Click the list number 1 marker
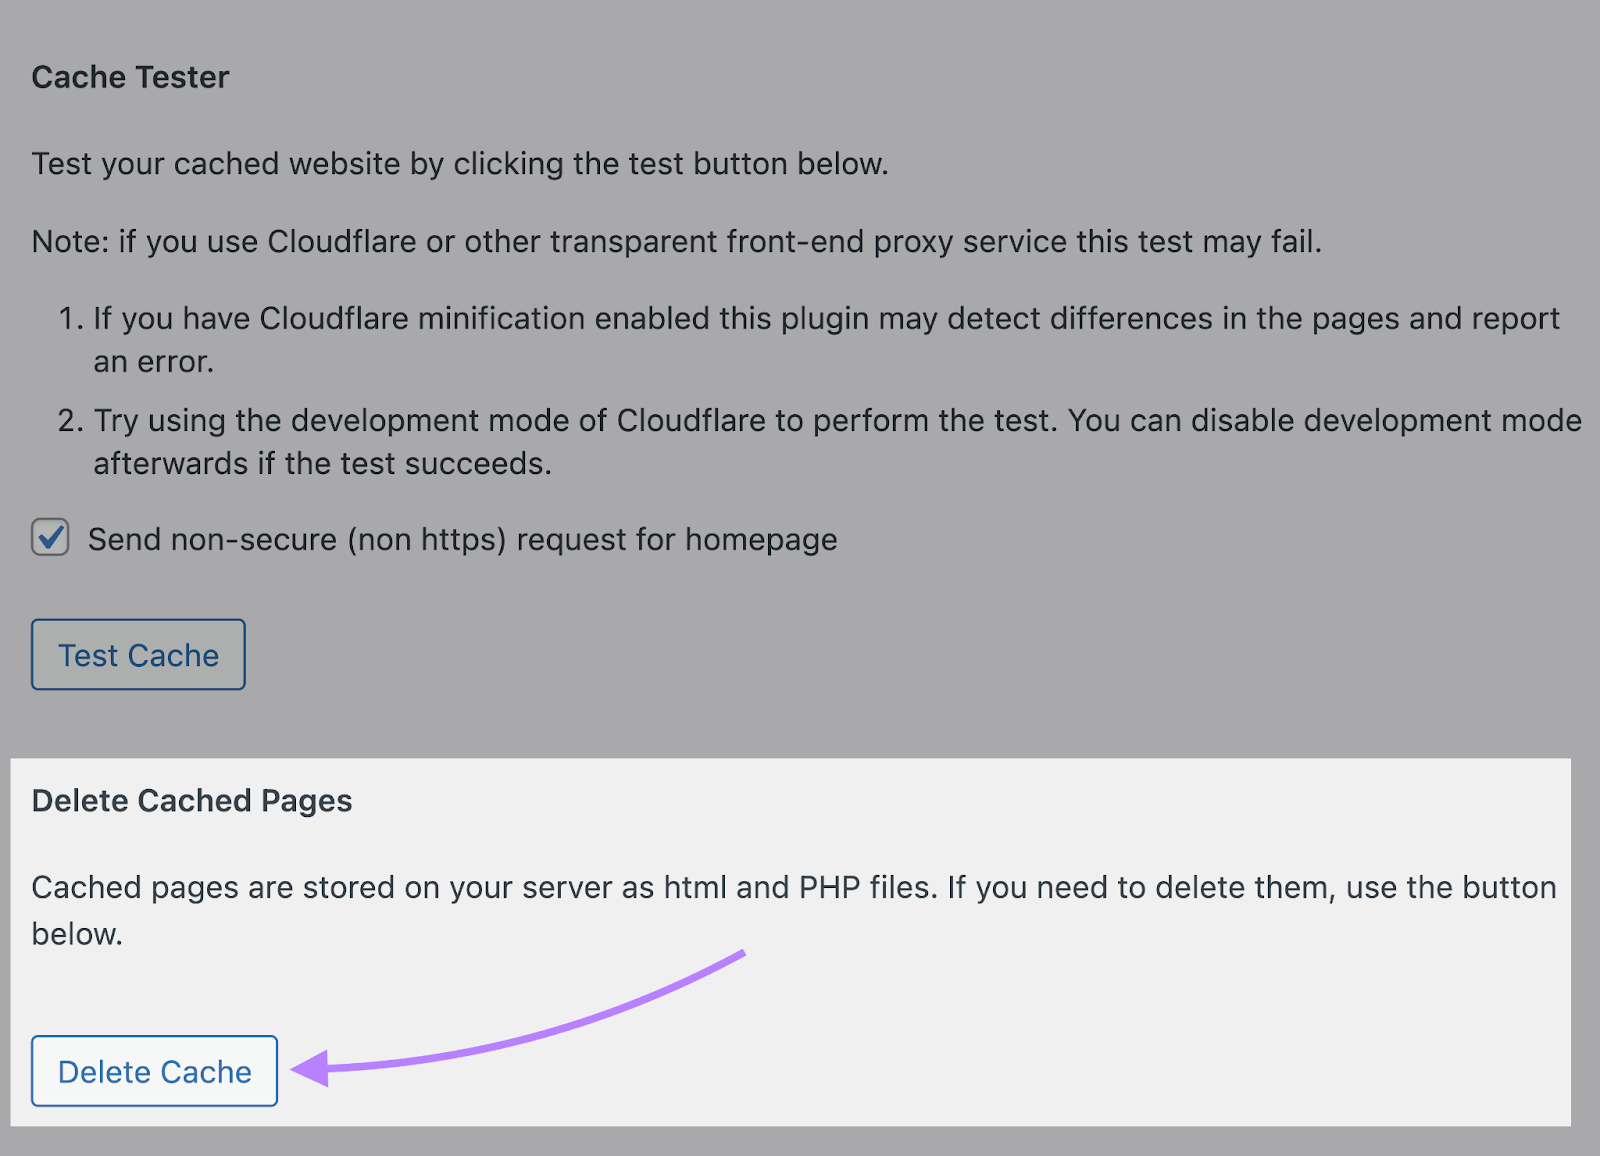Image resolution: width=1600 pixels, height=1156 pixels. tap(70, 319)
